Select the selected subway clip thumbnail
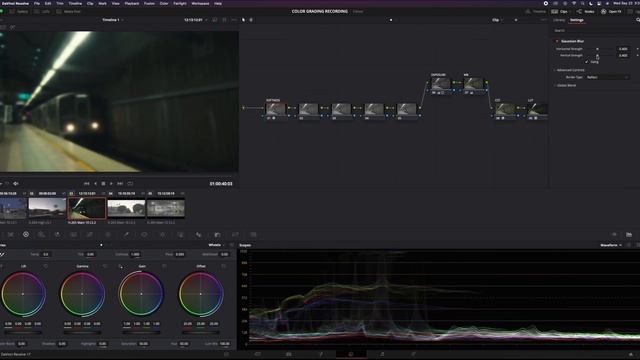Image resolution: width=640 pixels, height=360 pixels. pyautogui.click(x=87, y=208)
